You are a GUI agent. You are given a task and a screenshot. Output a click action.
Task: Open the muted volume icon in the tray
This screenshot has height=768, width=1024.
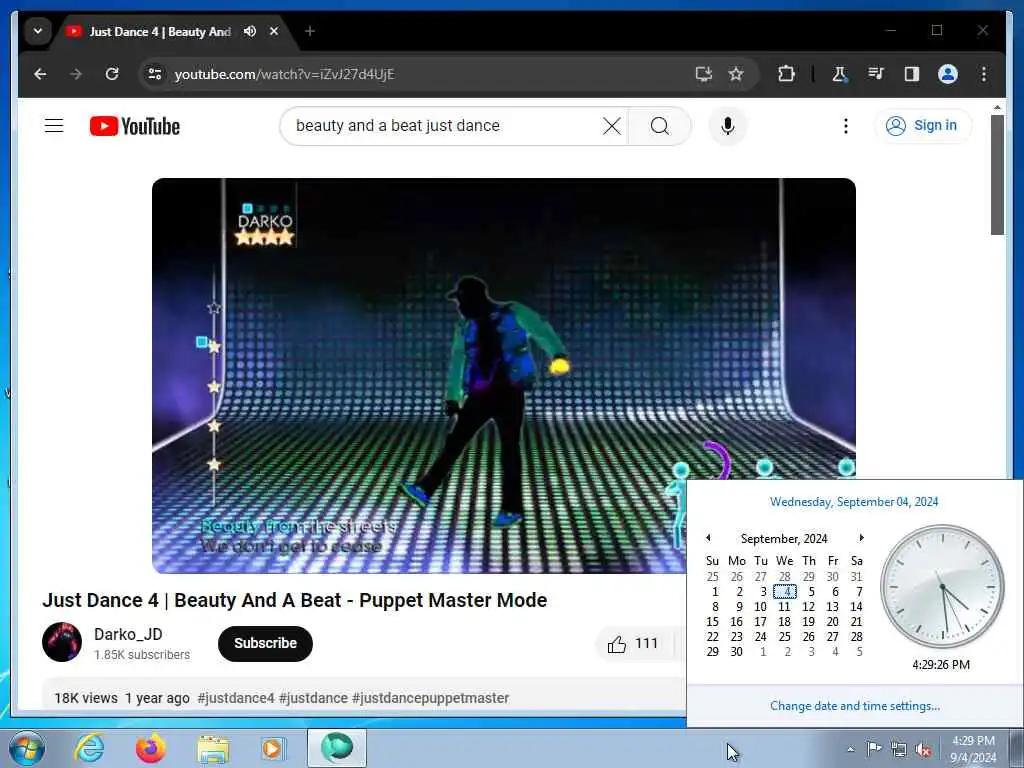pos(923,749)
